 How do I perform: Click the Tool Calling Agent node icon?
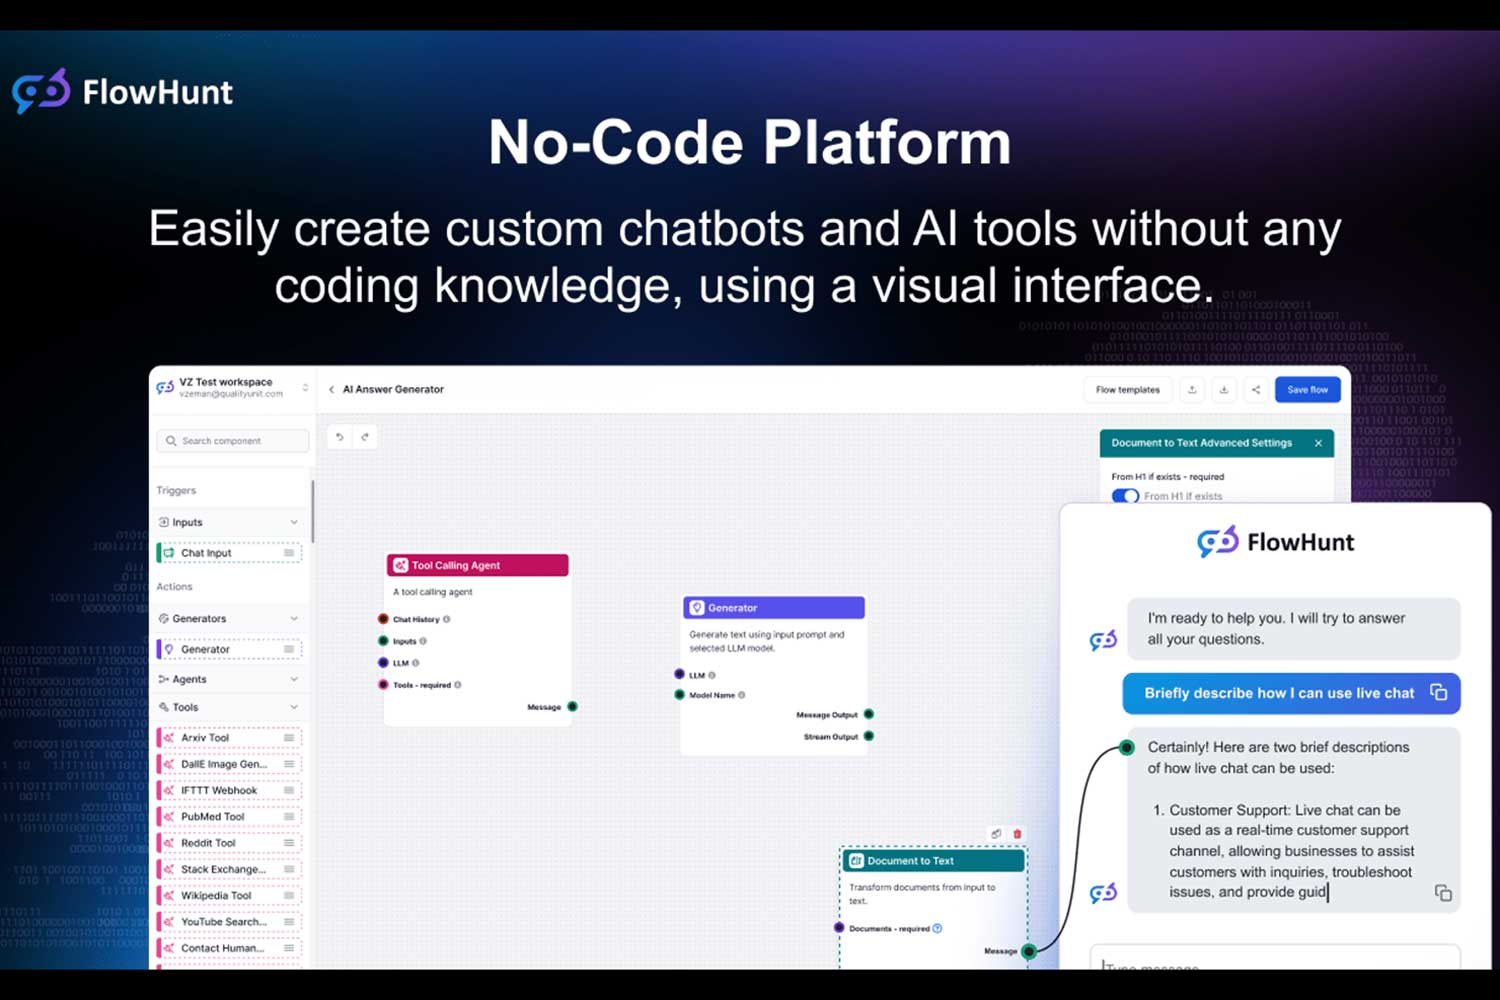pyautogui.click(x=400, y=565)
